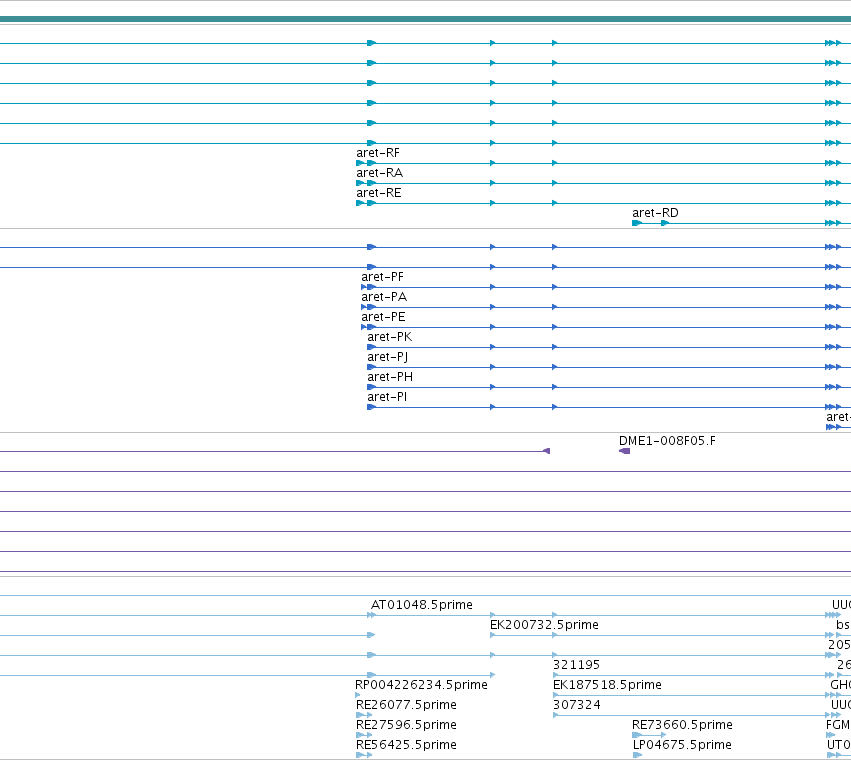Select the aret-PA protein label

(x=384, y=297)
